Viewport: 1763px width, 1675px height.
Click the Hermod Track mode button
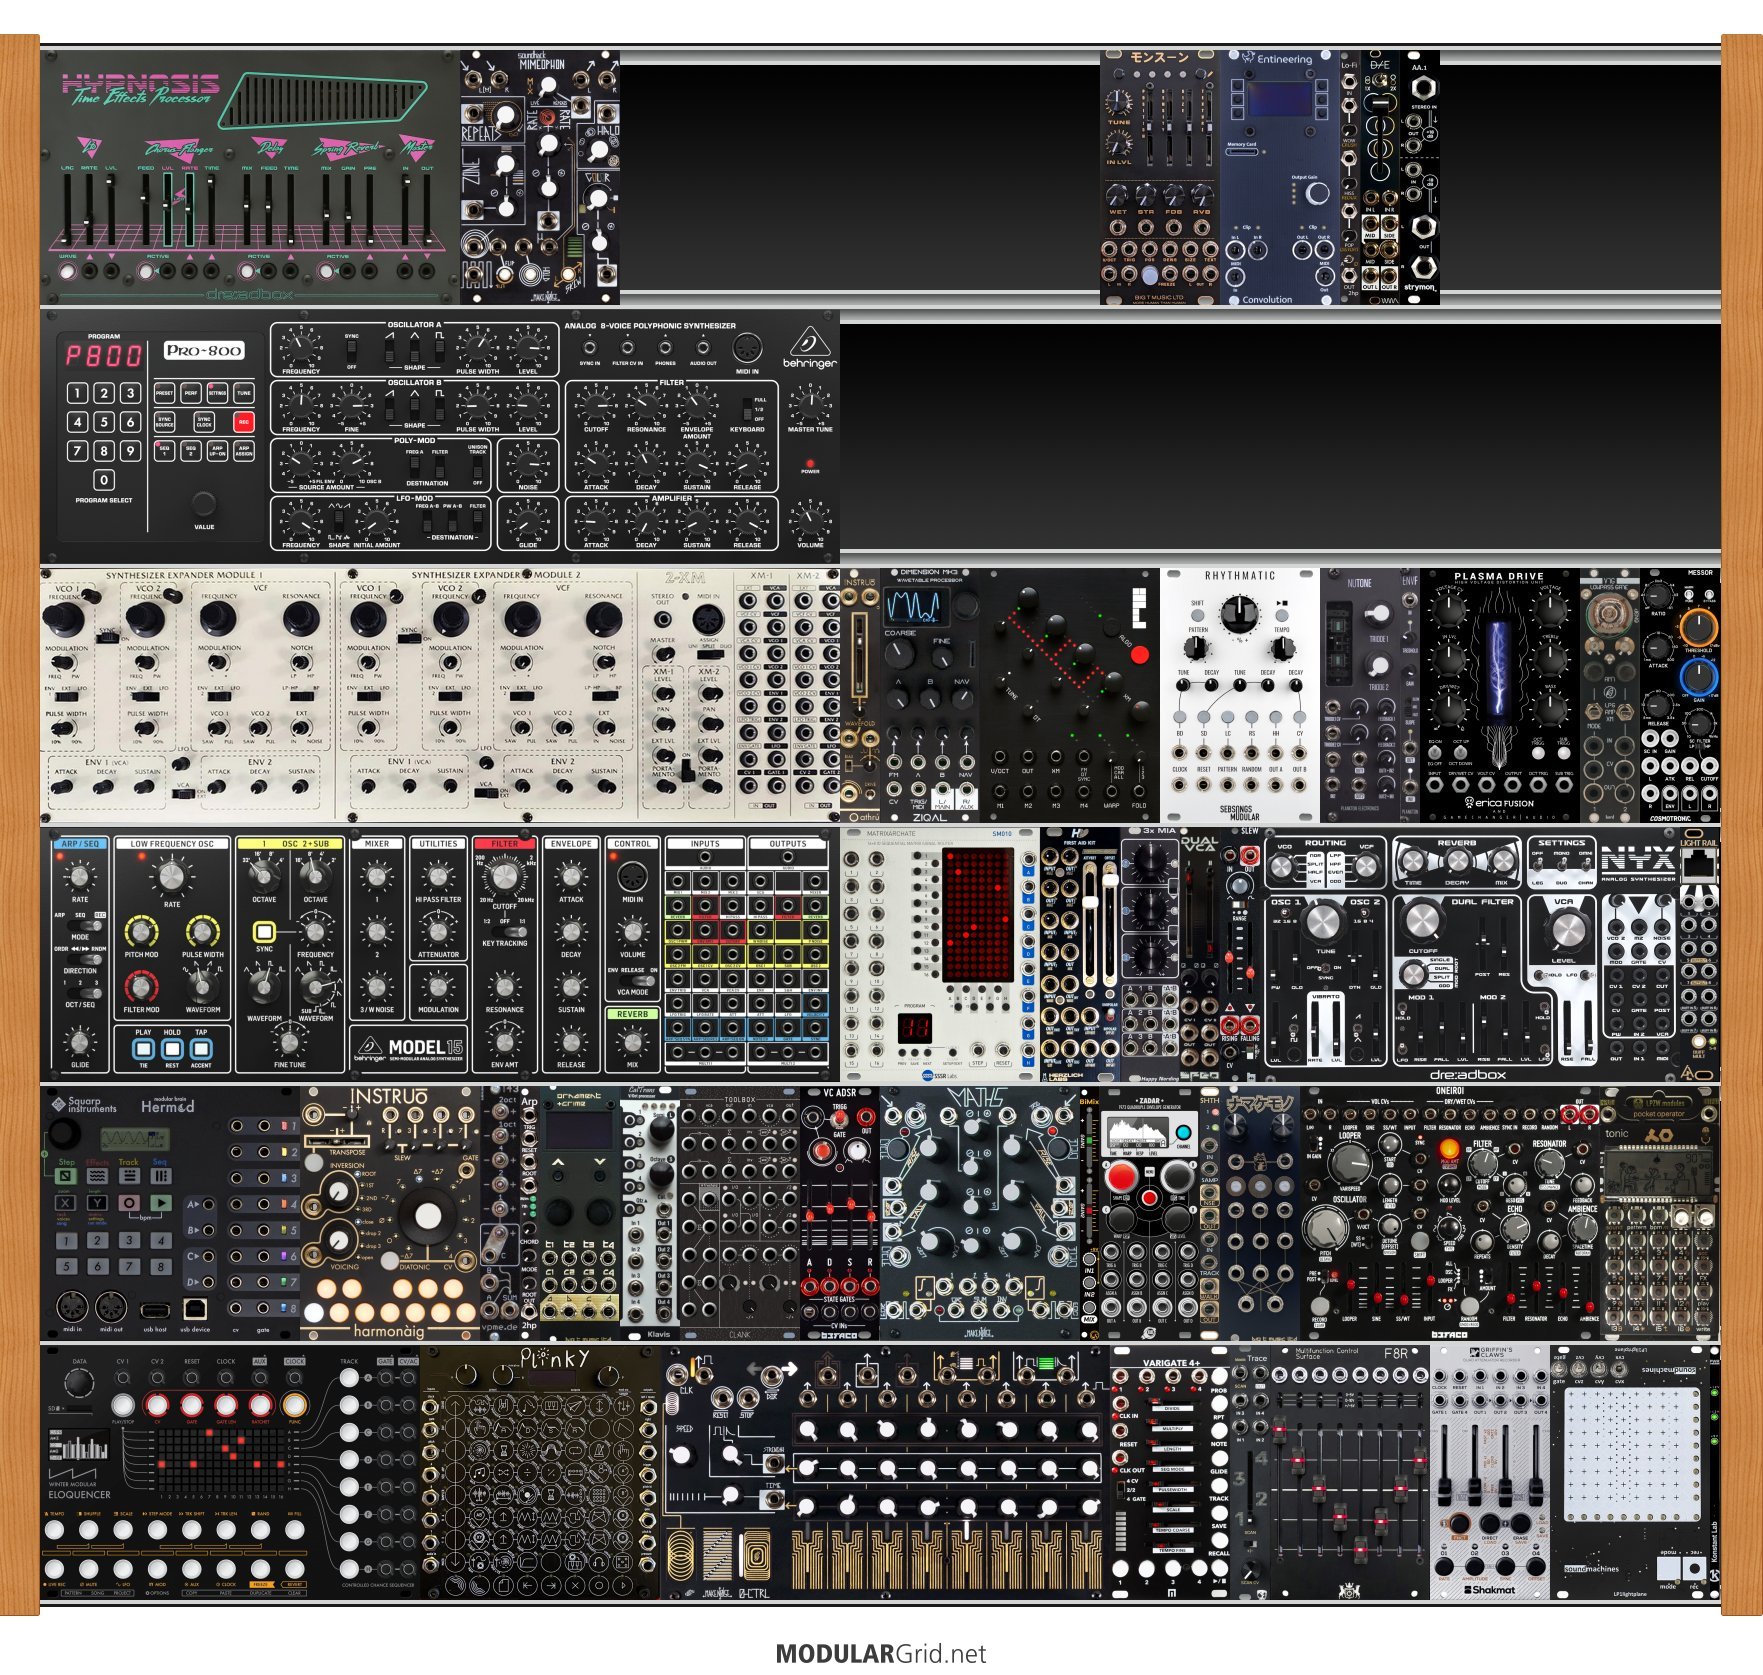tap(129, 1176)
